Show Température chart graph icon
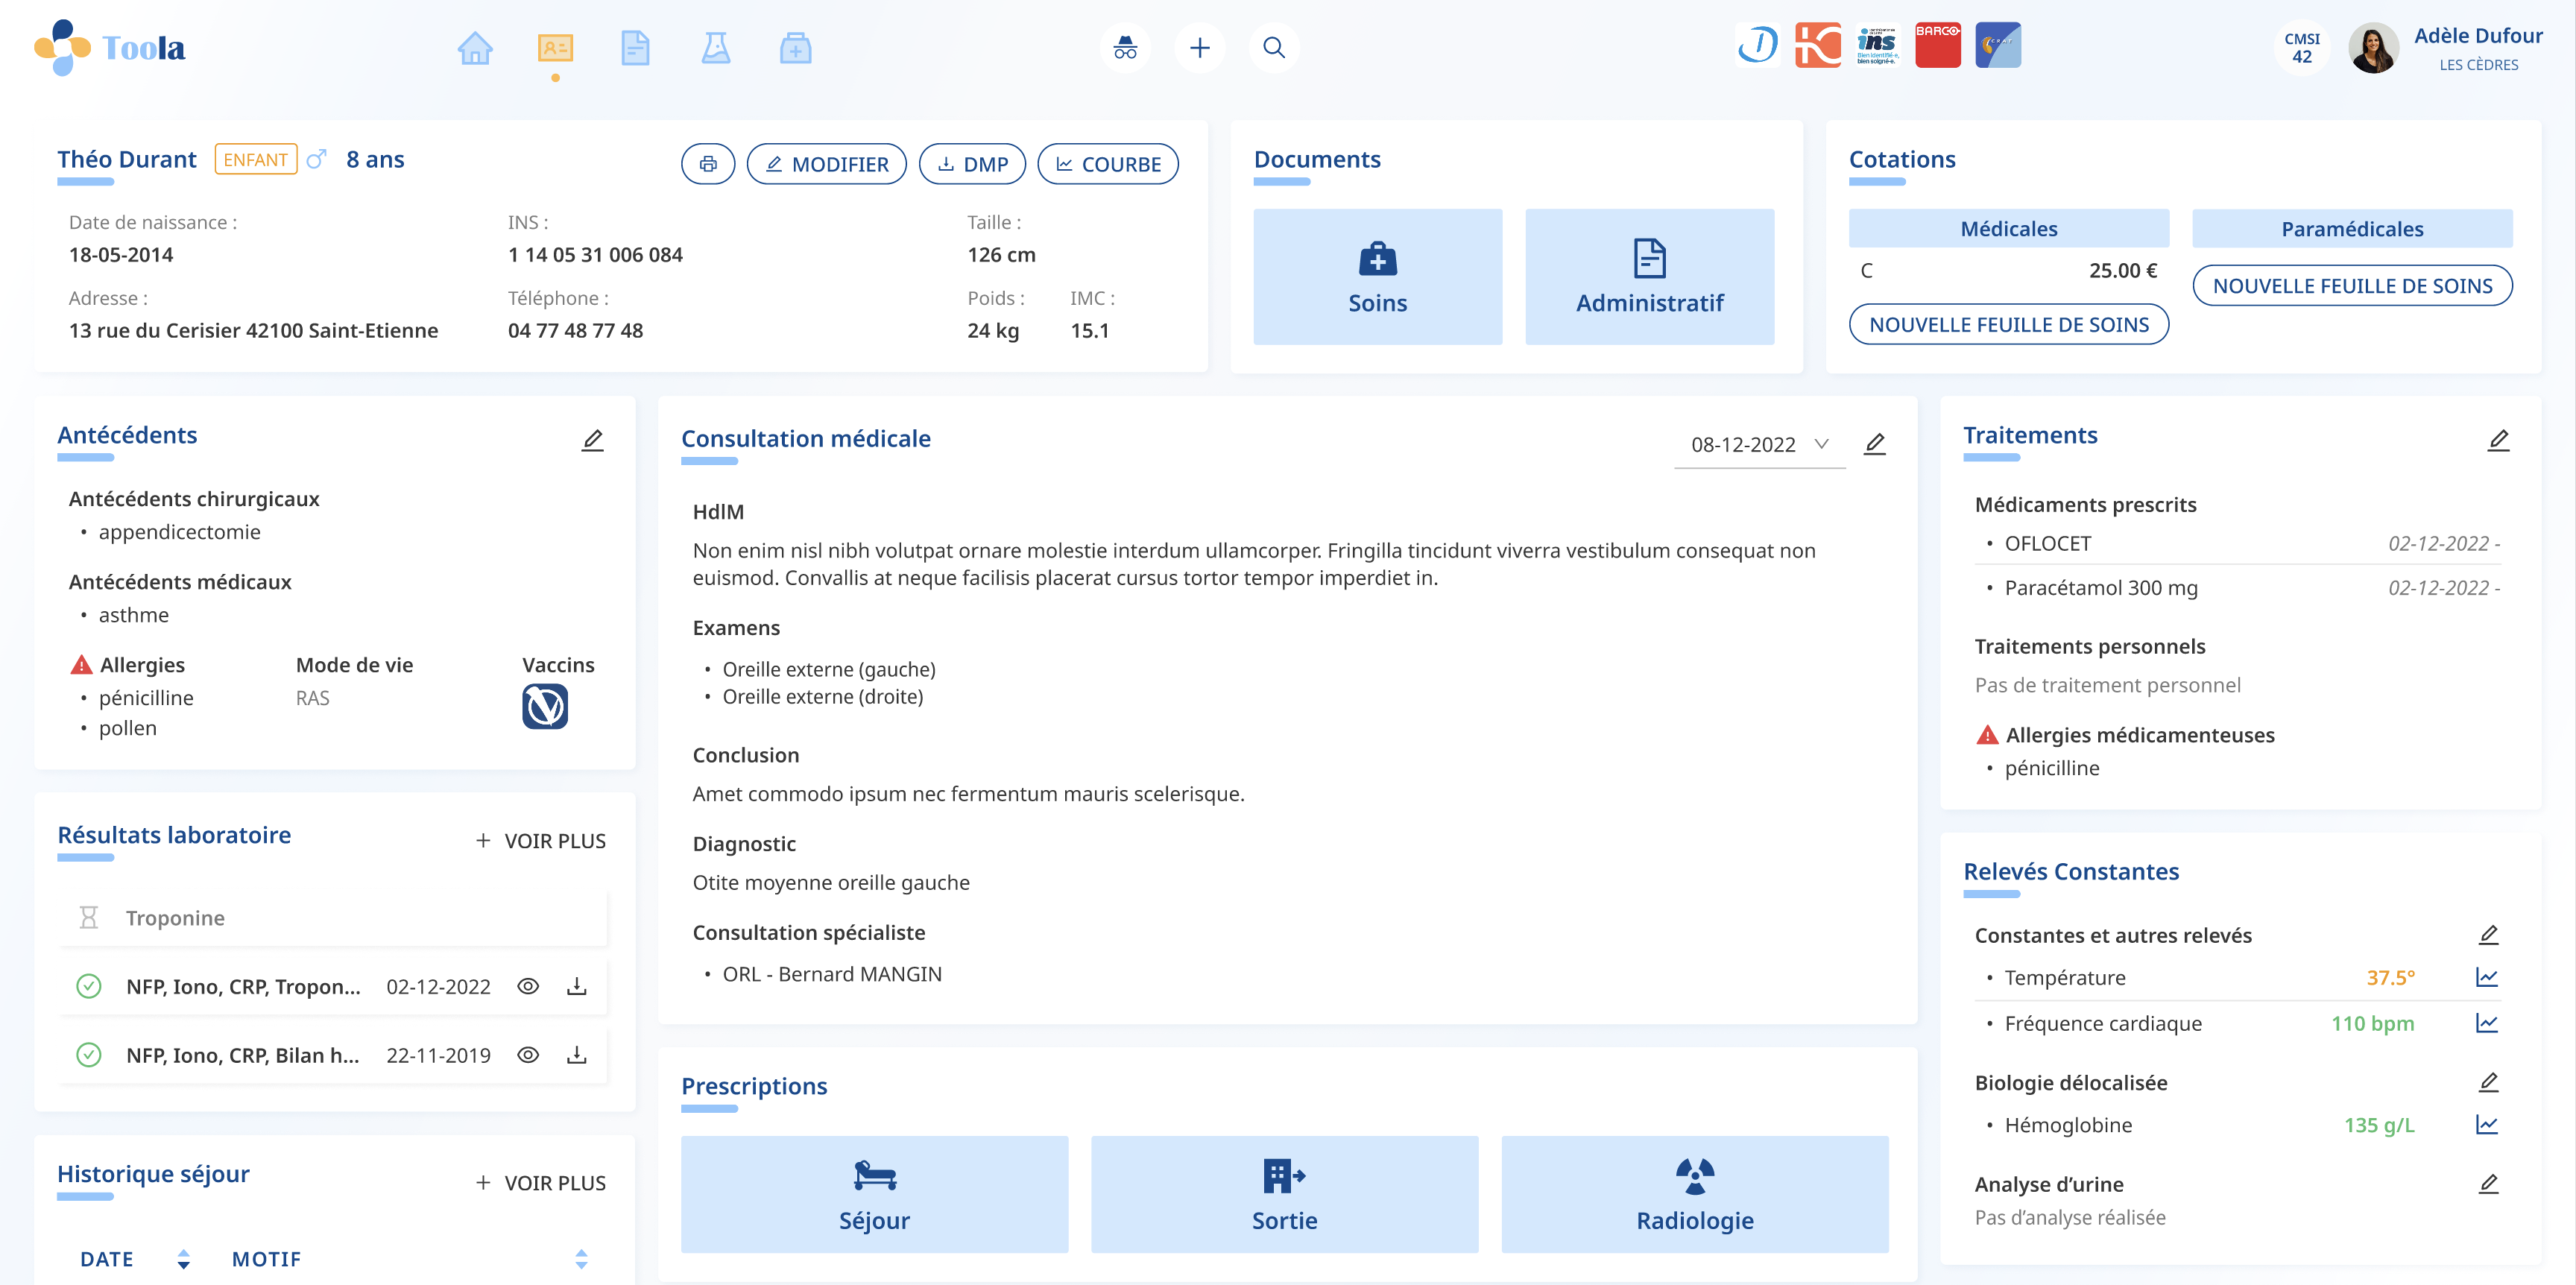This screenshot has height=1285, width=2576. [x=2486, y=977]
